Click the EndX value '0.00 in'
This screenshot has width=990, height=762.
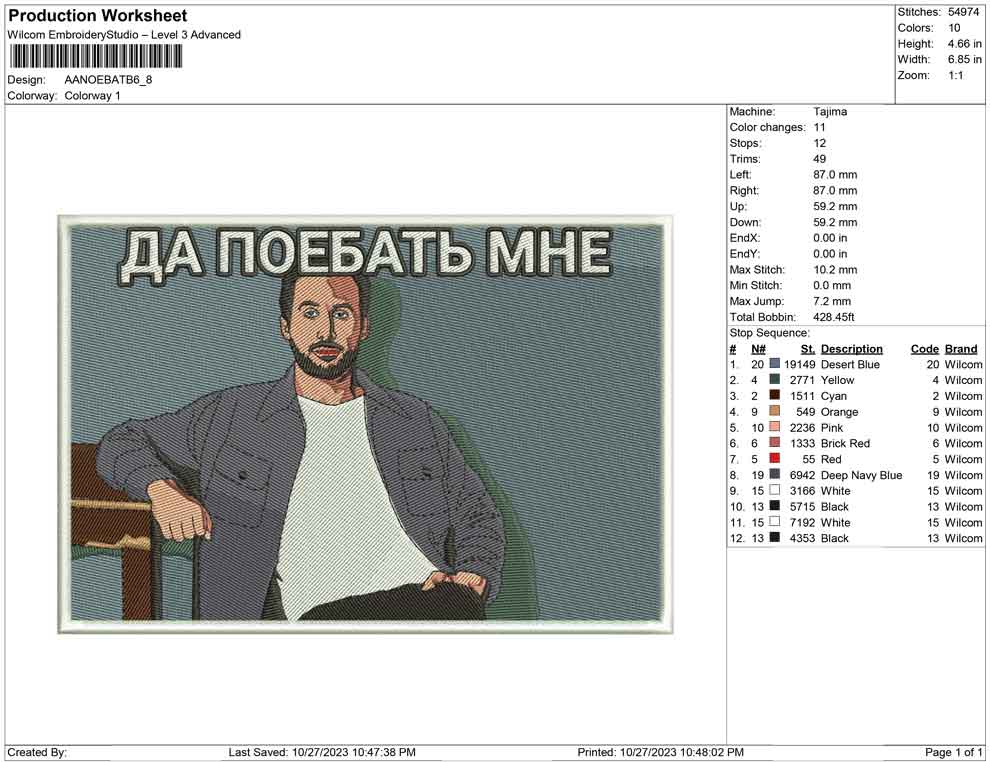coord(830,238)
